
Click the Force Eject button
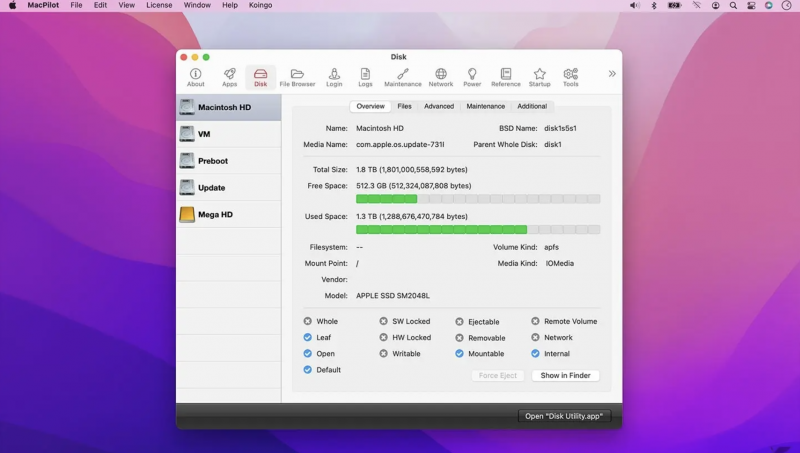[x=497, y=375]
